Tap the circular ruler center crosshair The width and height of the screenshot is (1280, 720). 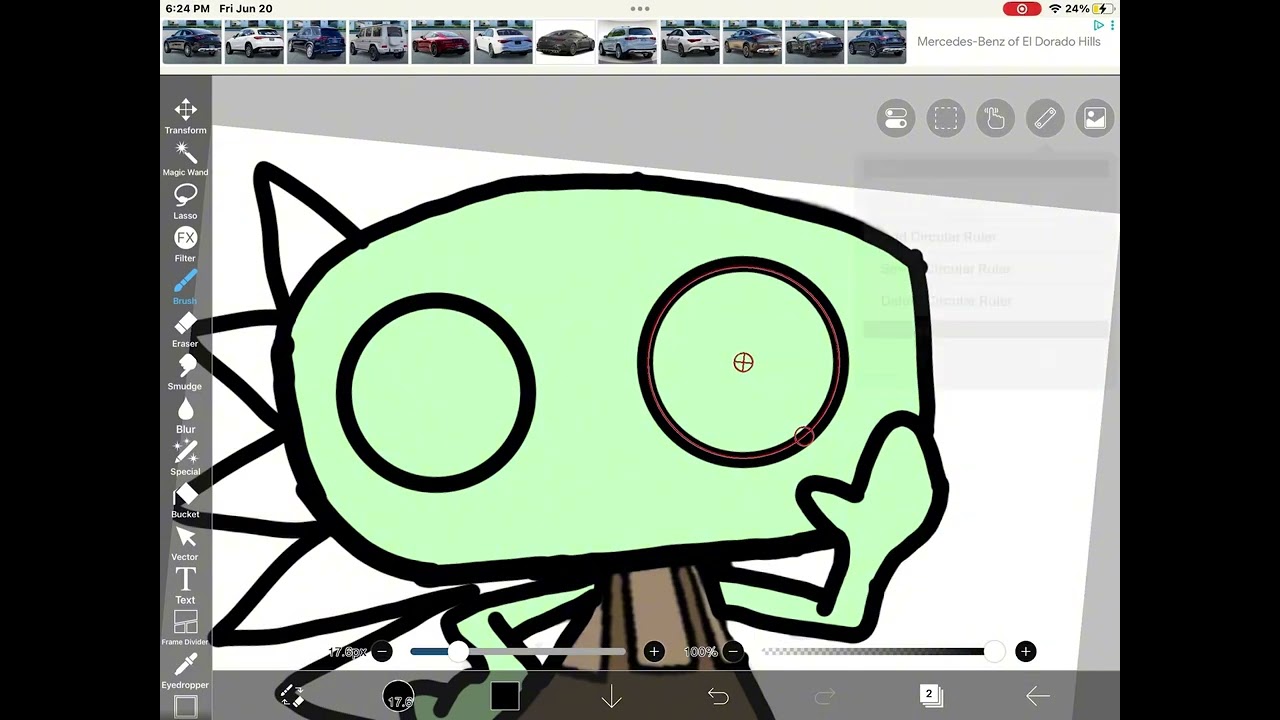click(743, 363)
